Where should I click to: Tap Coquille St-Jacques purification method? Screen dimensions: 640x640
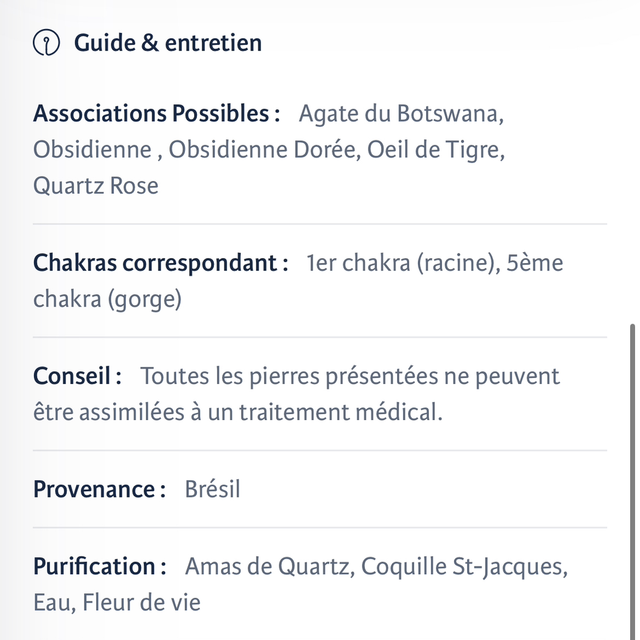click(x=464, y=566)
